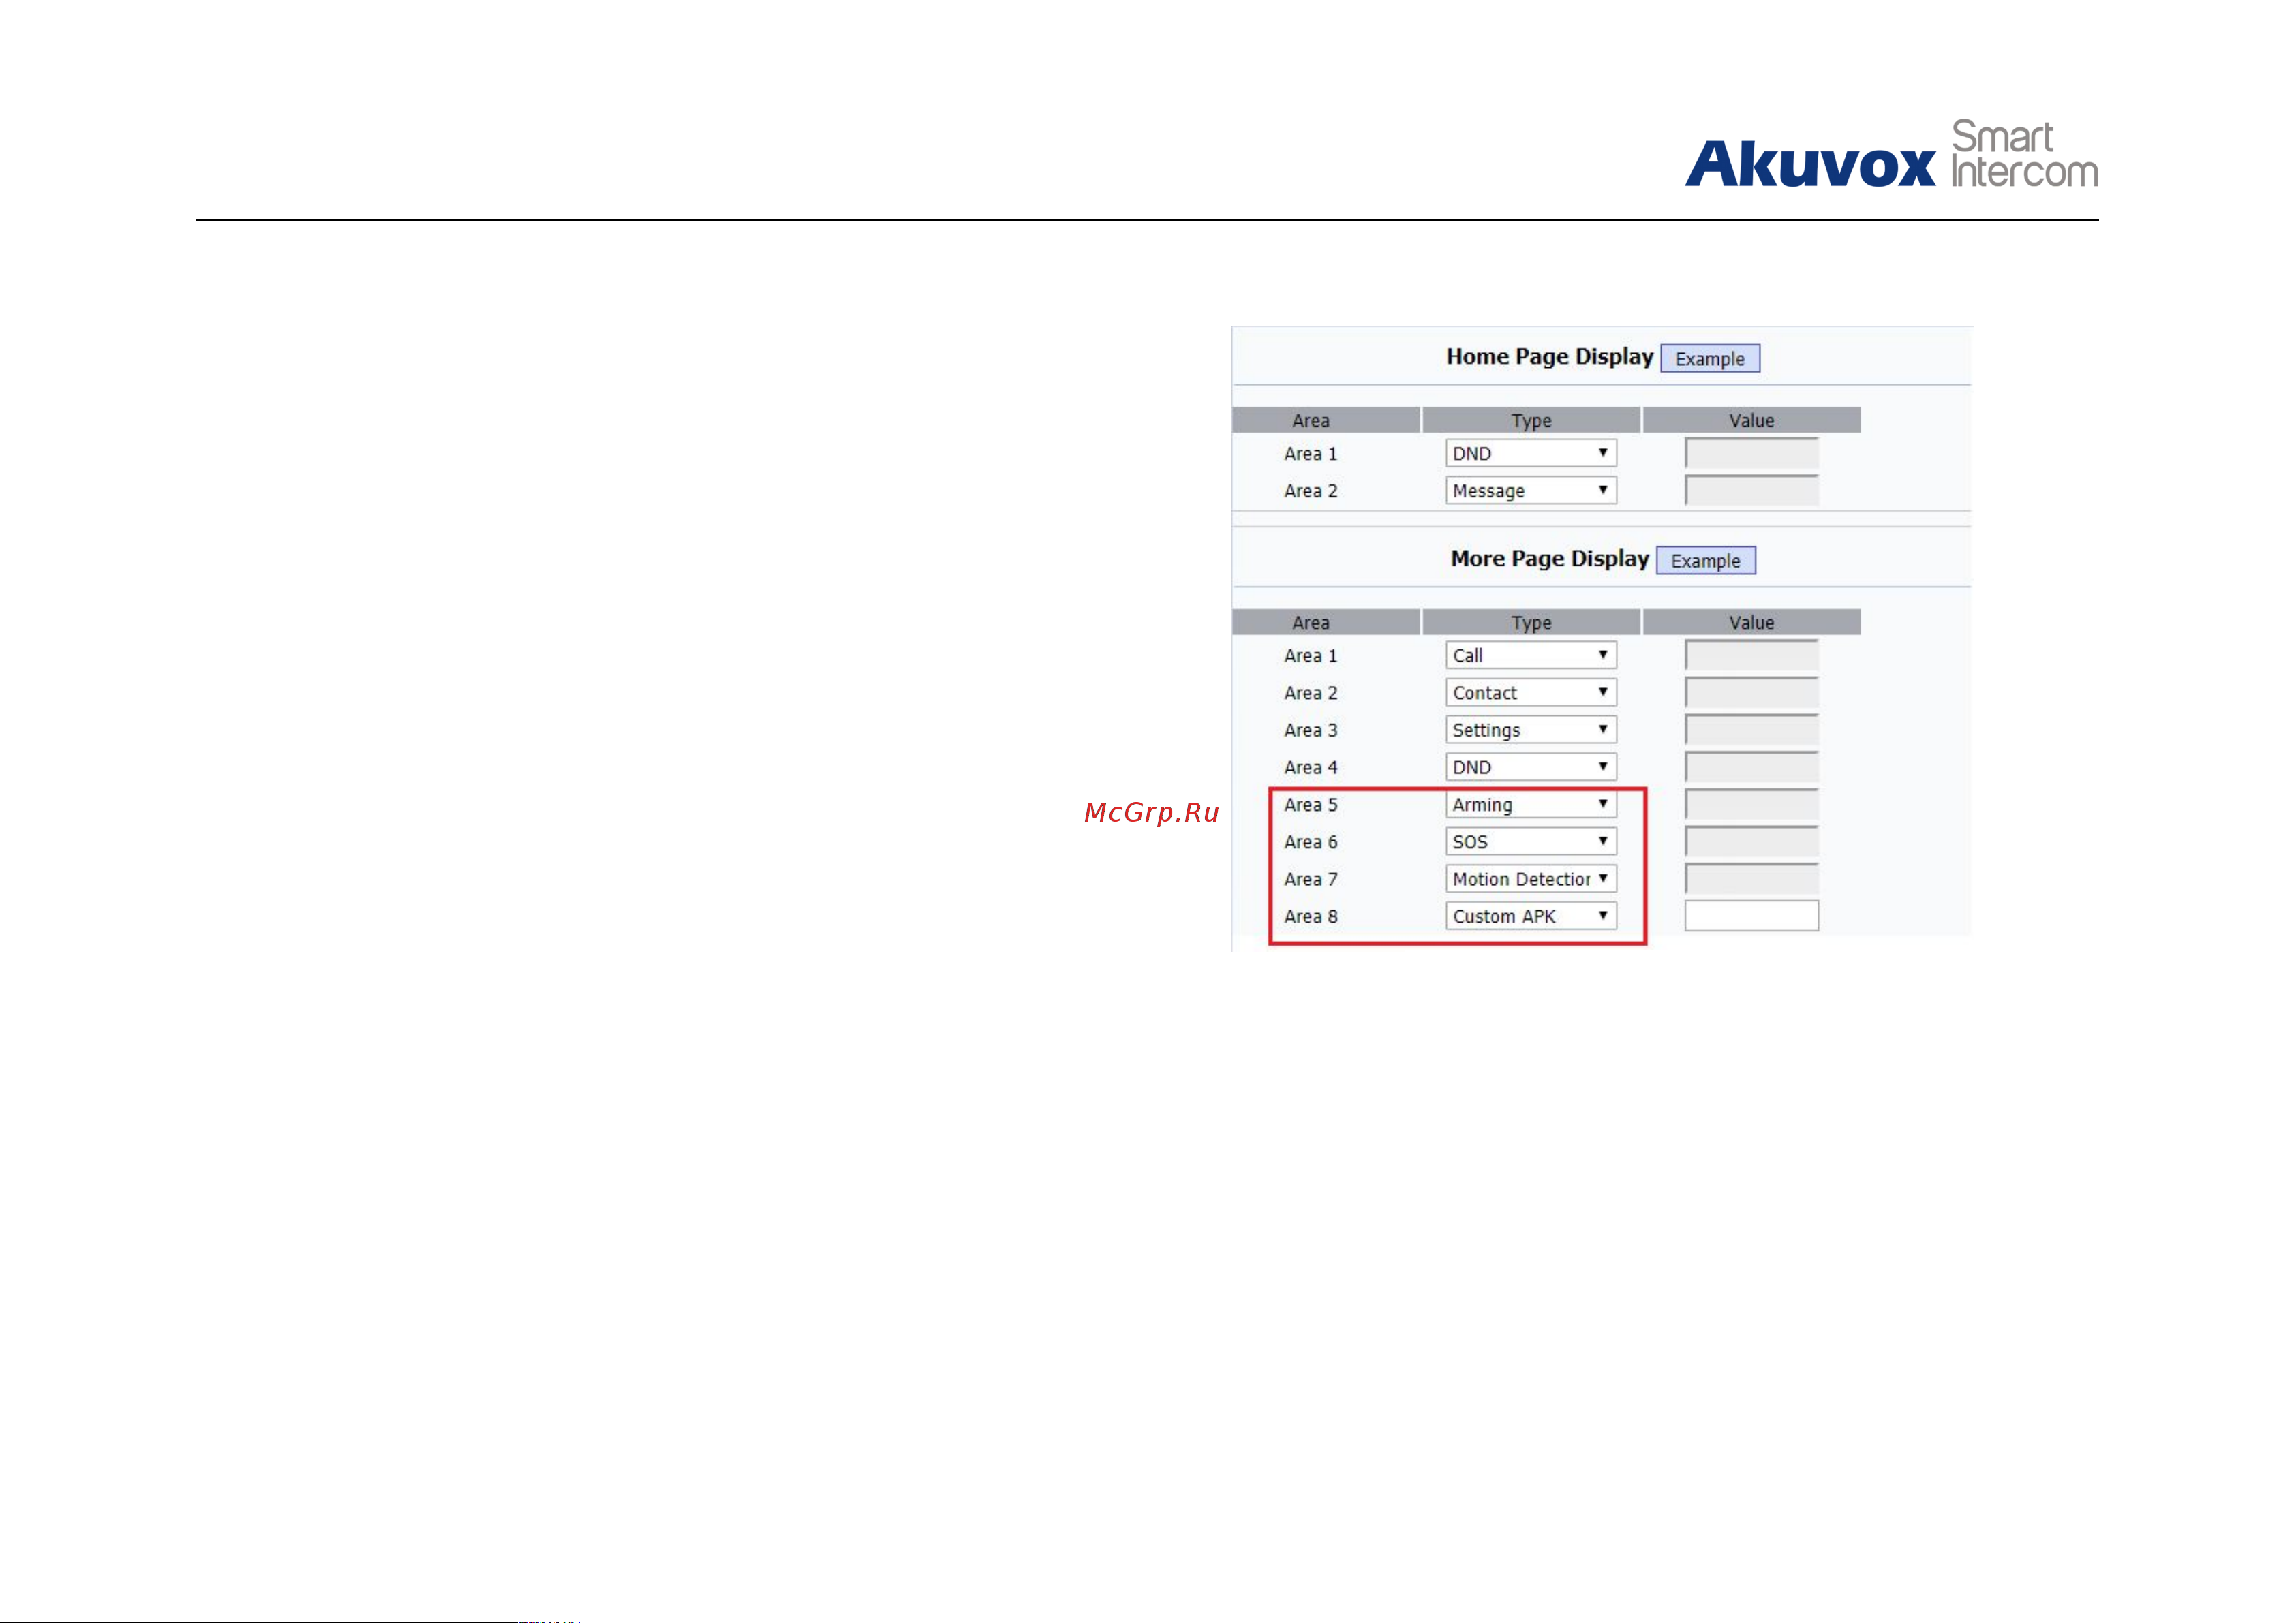Open More Page Area 4 DND dropdown
2296x1623 pixels.
(1531, 767)
